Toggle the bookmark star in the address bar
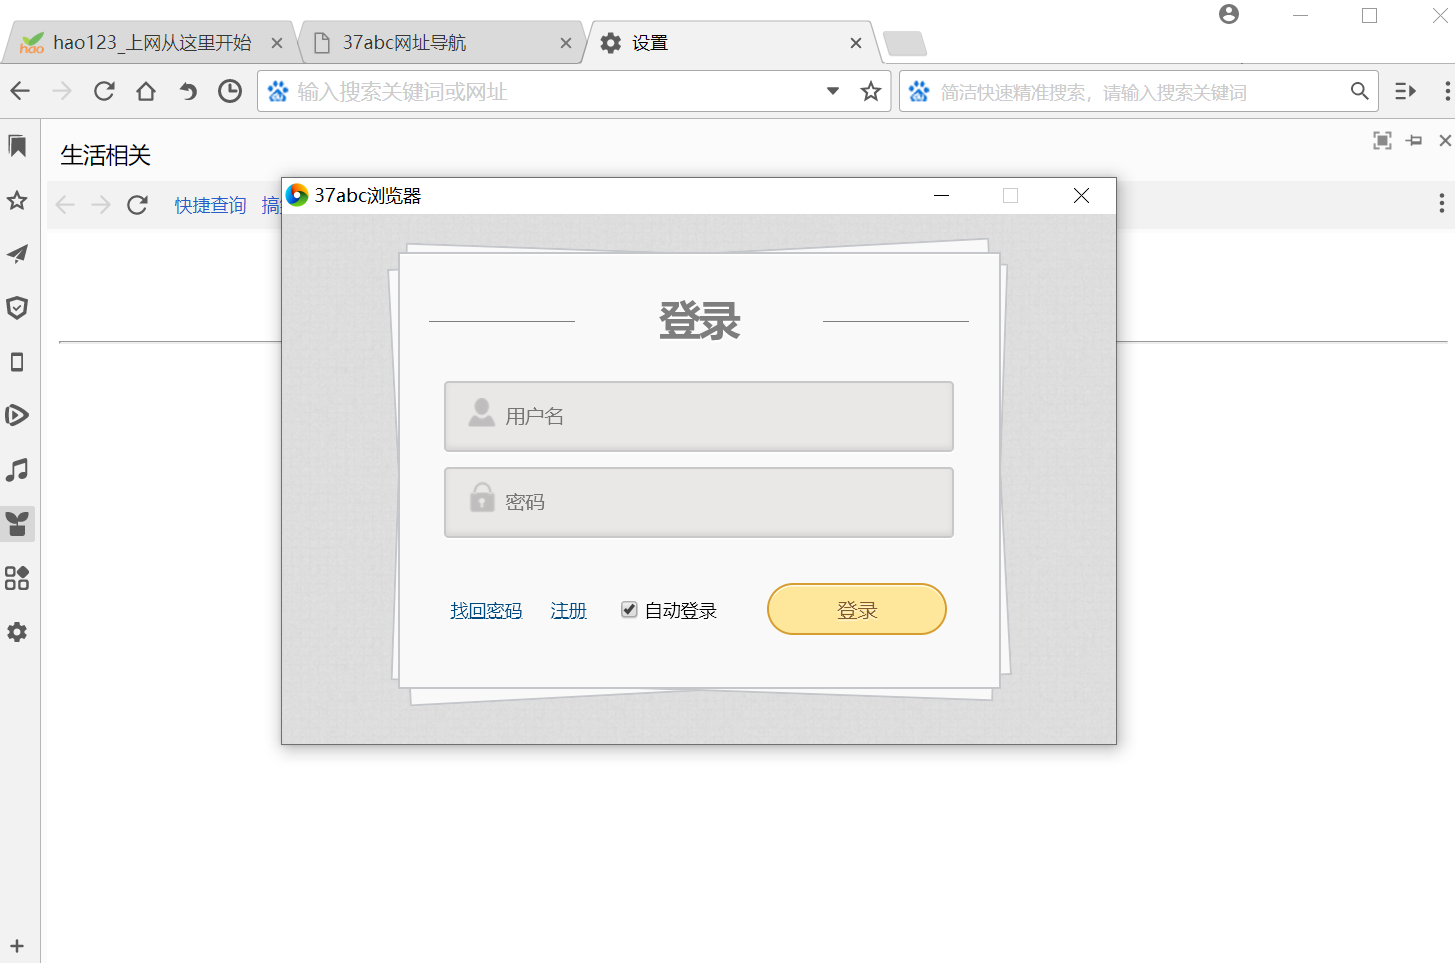 (x=869, y=90)
